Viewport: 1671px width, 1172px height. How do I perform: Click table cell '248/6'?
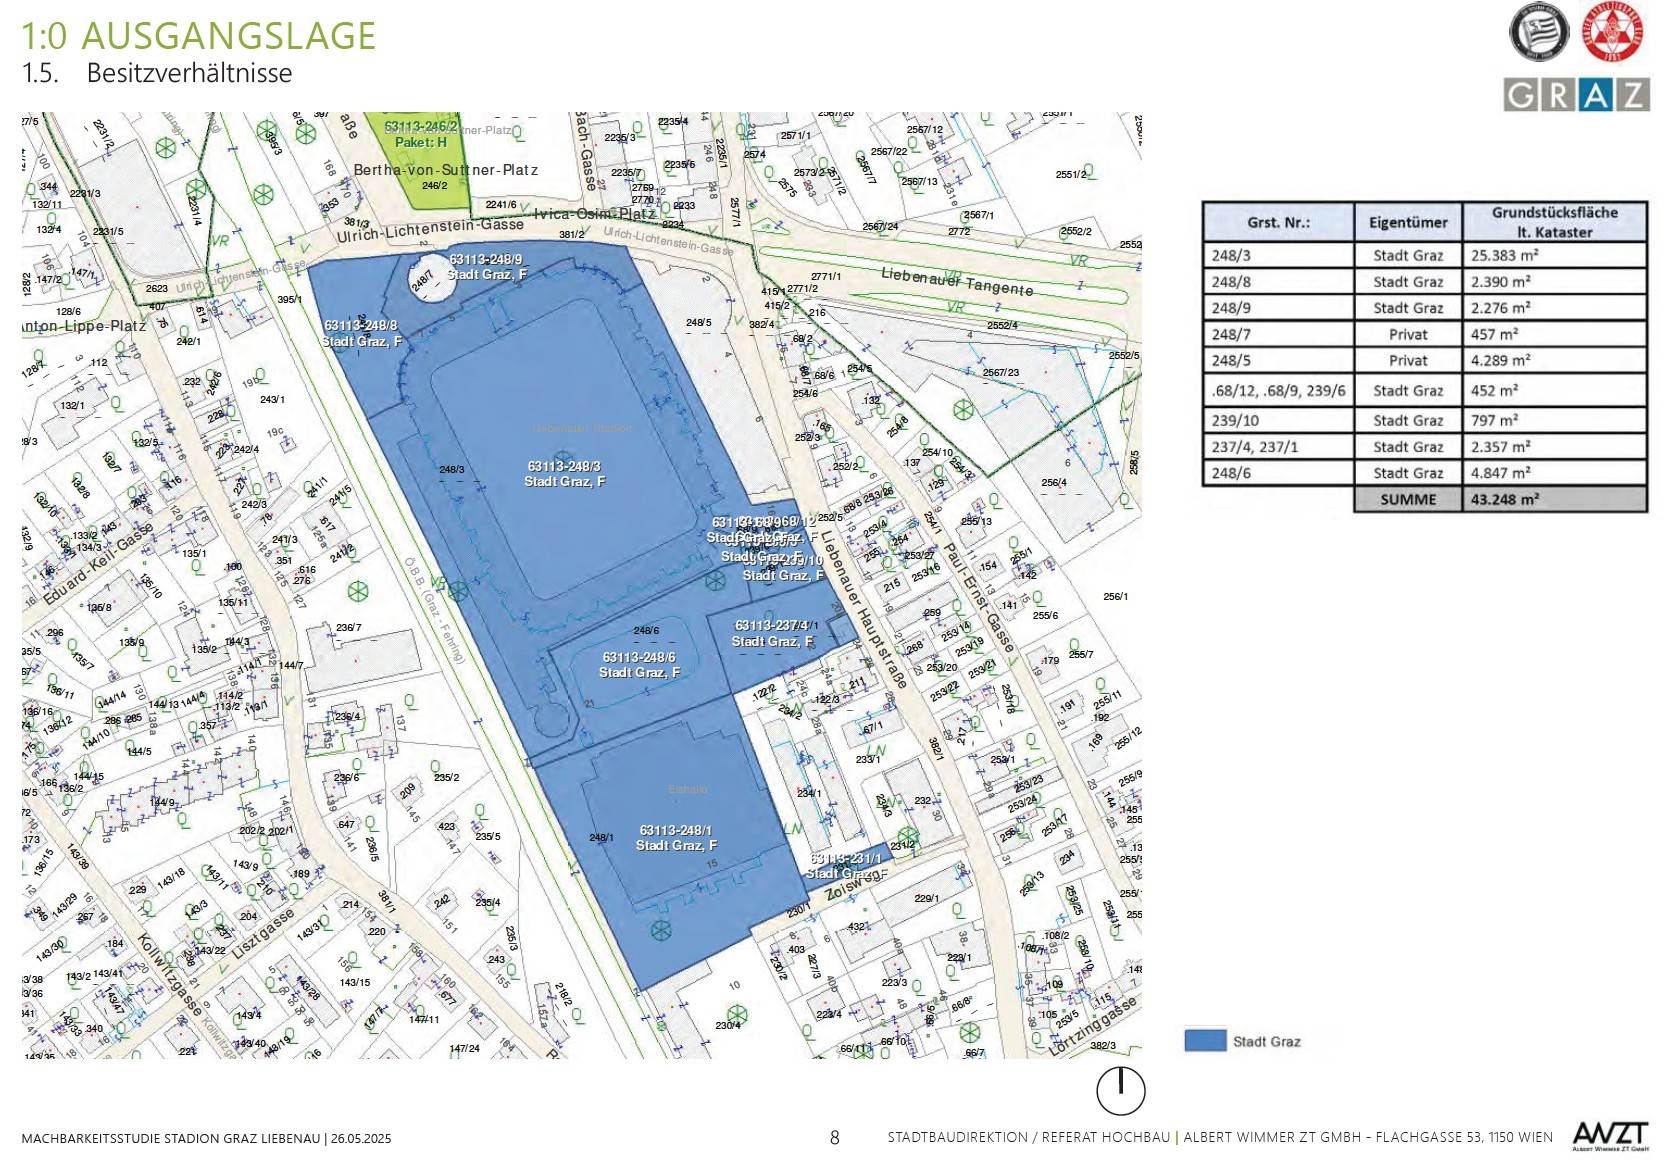pyautogui.click(x=1278, y=472)
